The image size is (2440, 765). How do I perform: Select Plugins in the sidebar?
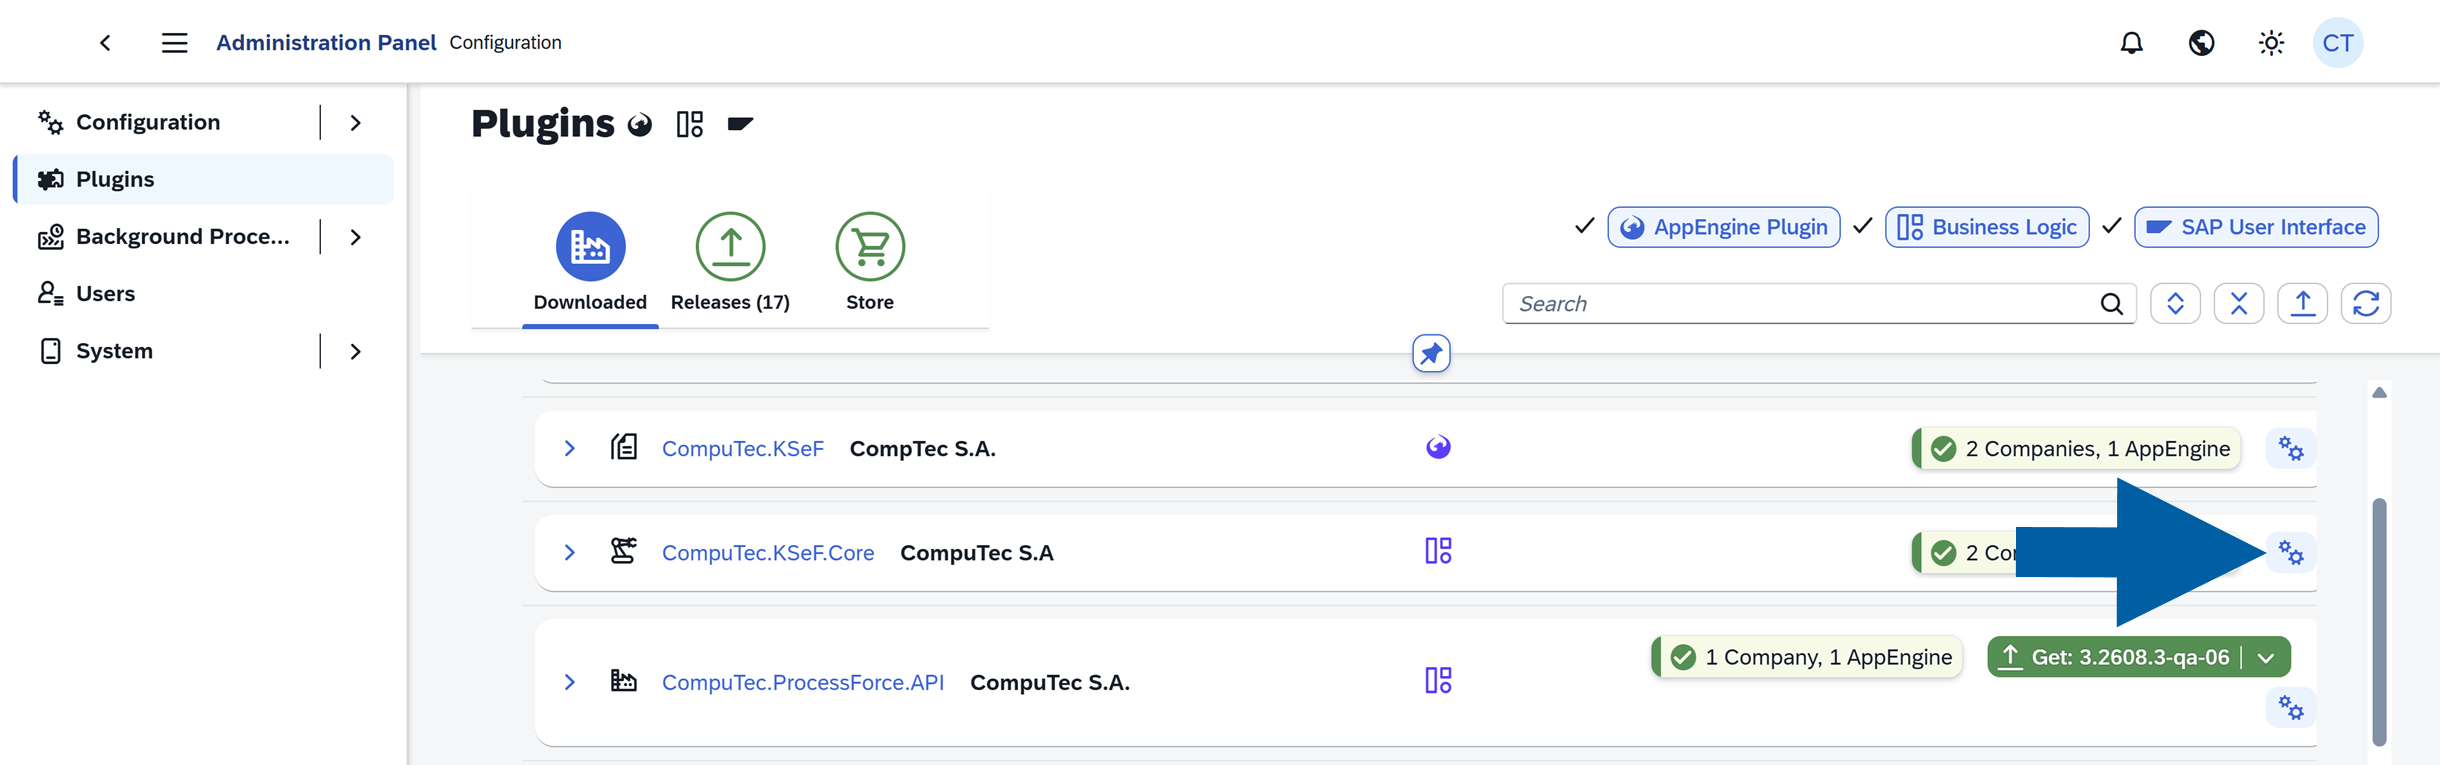tap(204, 179)
